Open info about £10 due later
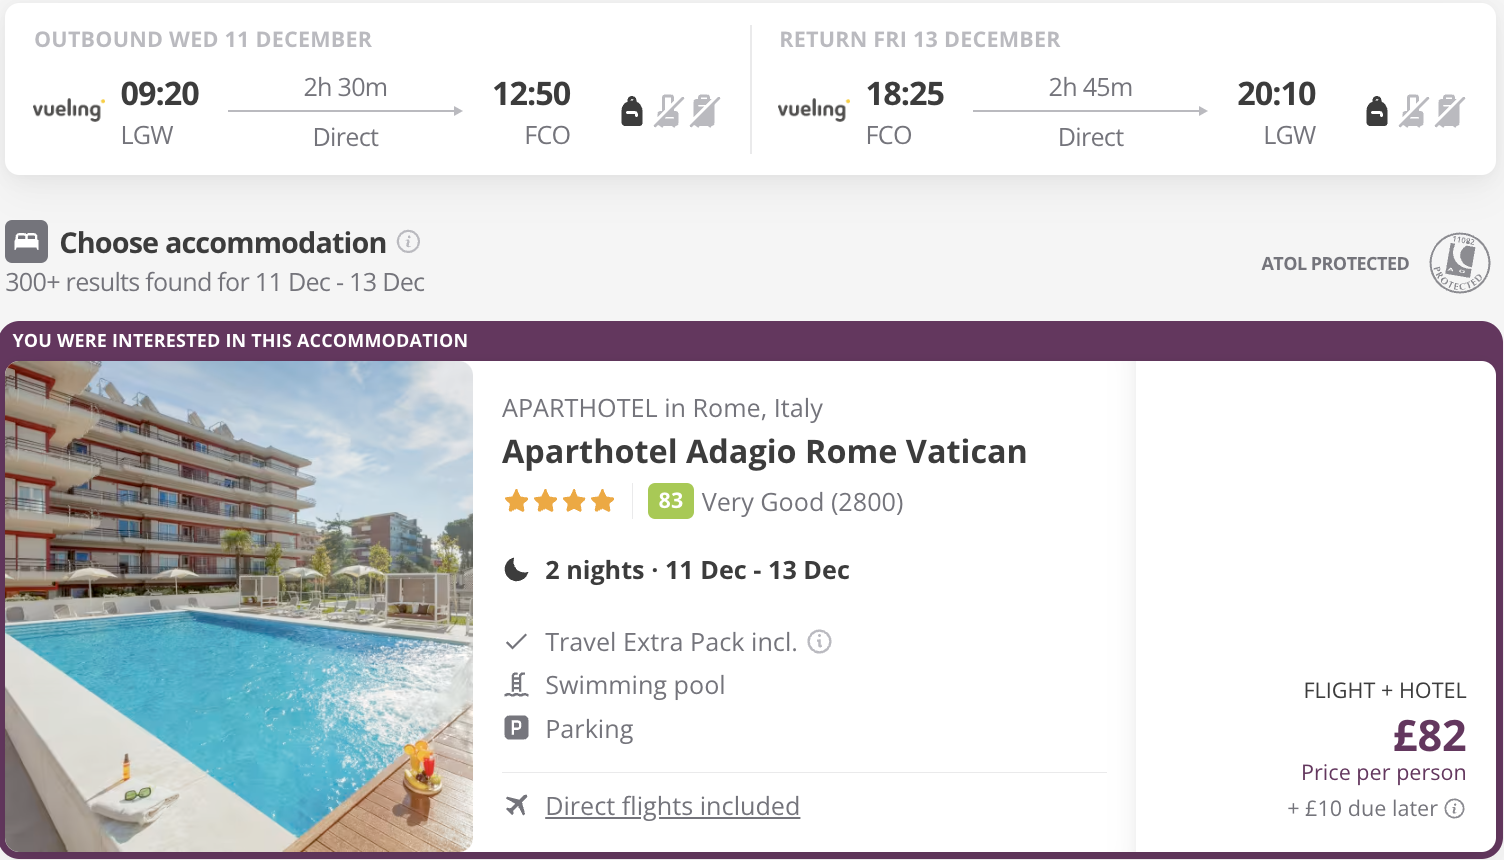The image size is (1504, 860). (x=1455, y=808)
